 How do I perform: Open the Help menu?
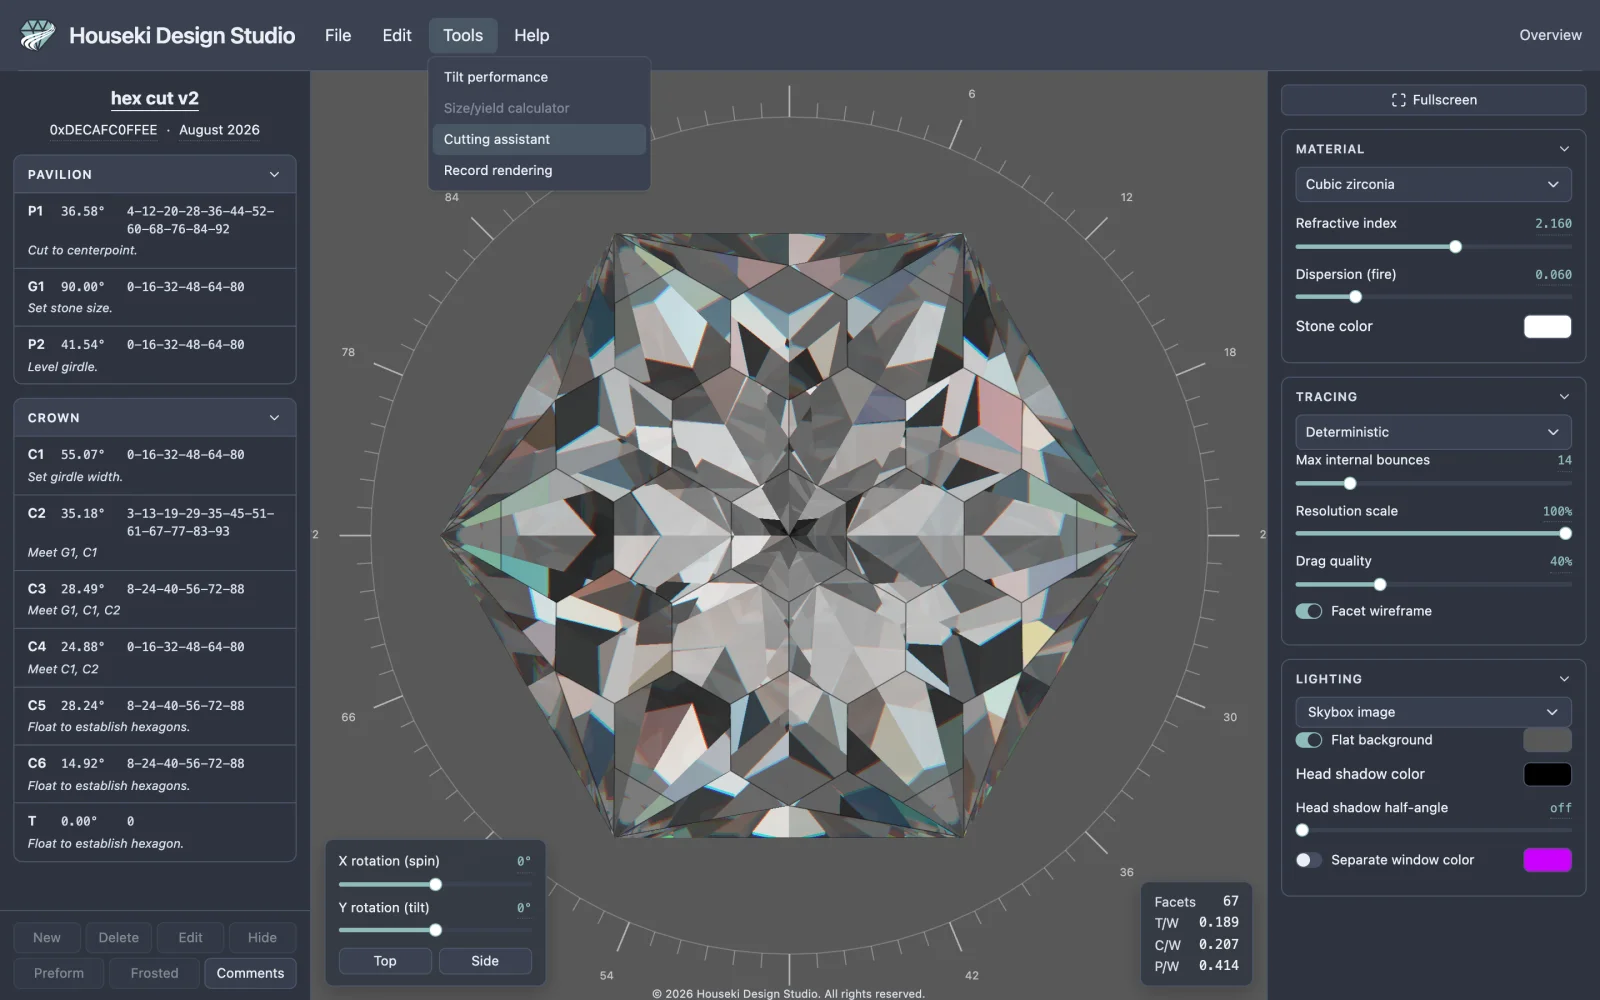click(532, 35)
